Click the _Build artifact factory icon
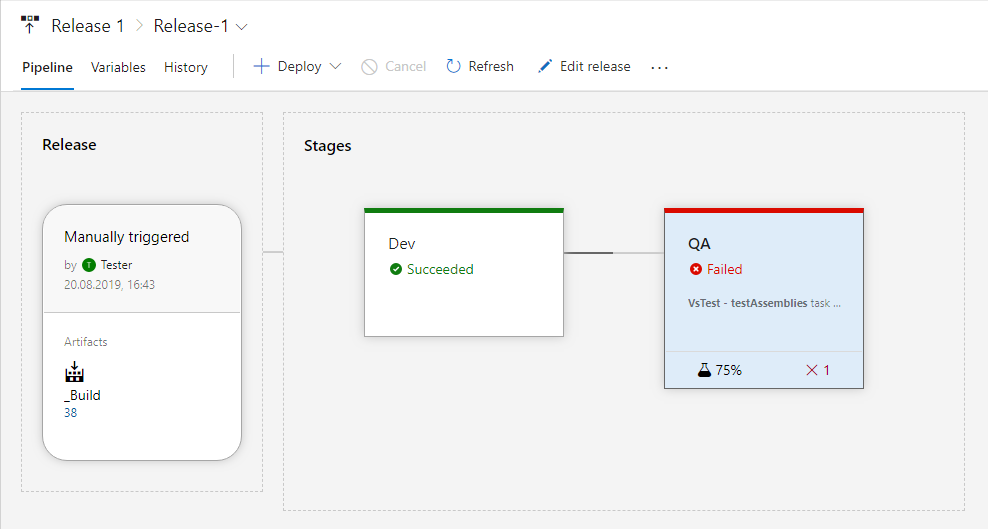The height and width of the screenshot is (529, 988). [74, 373]
